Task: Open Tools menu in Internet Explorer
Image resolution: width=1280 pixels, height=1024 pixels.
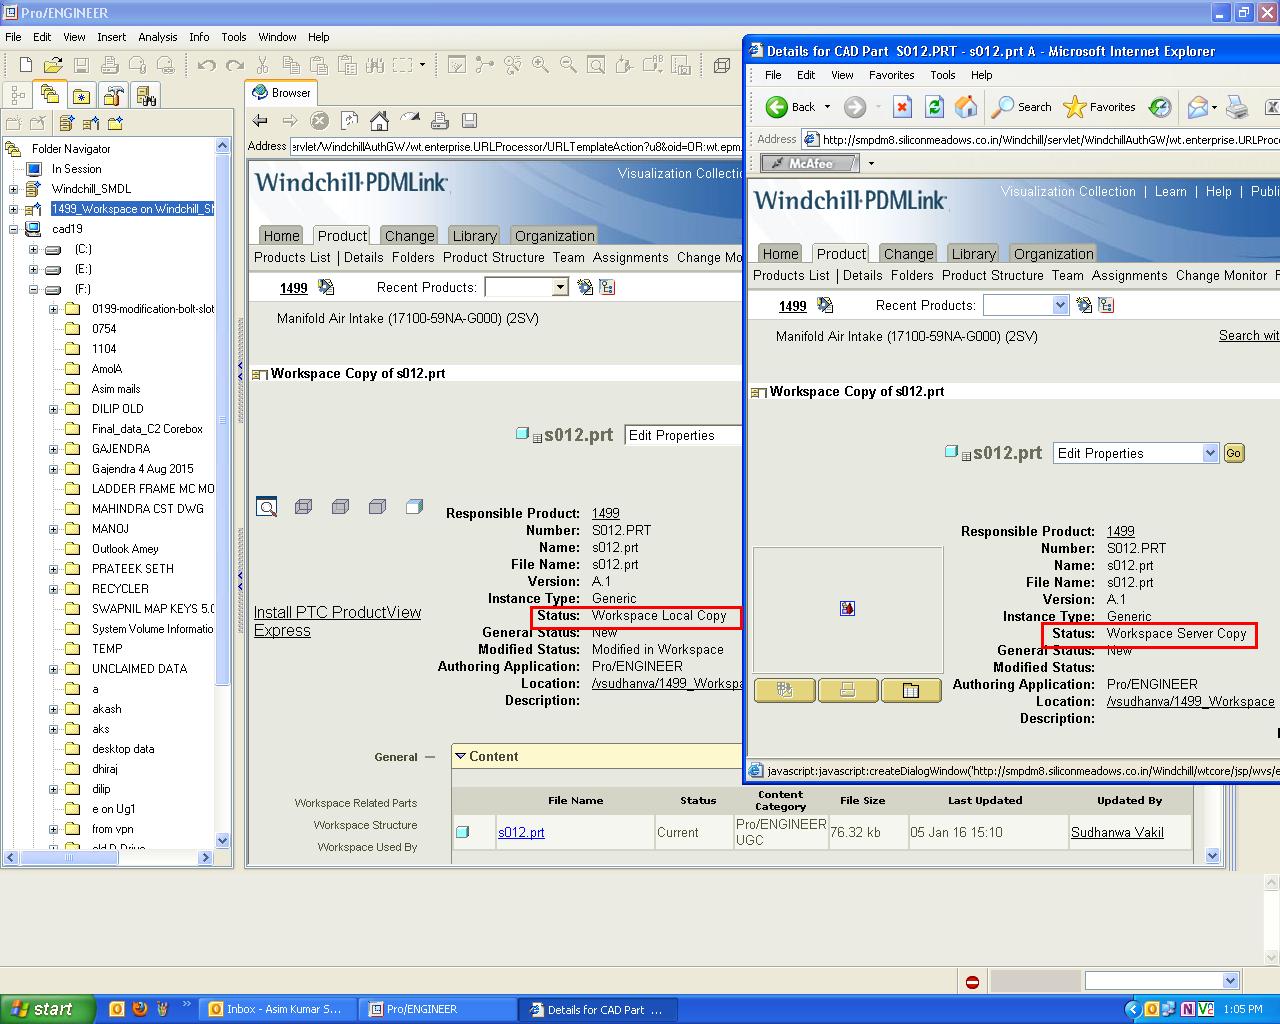Action: [x=943, y=75]
